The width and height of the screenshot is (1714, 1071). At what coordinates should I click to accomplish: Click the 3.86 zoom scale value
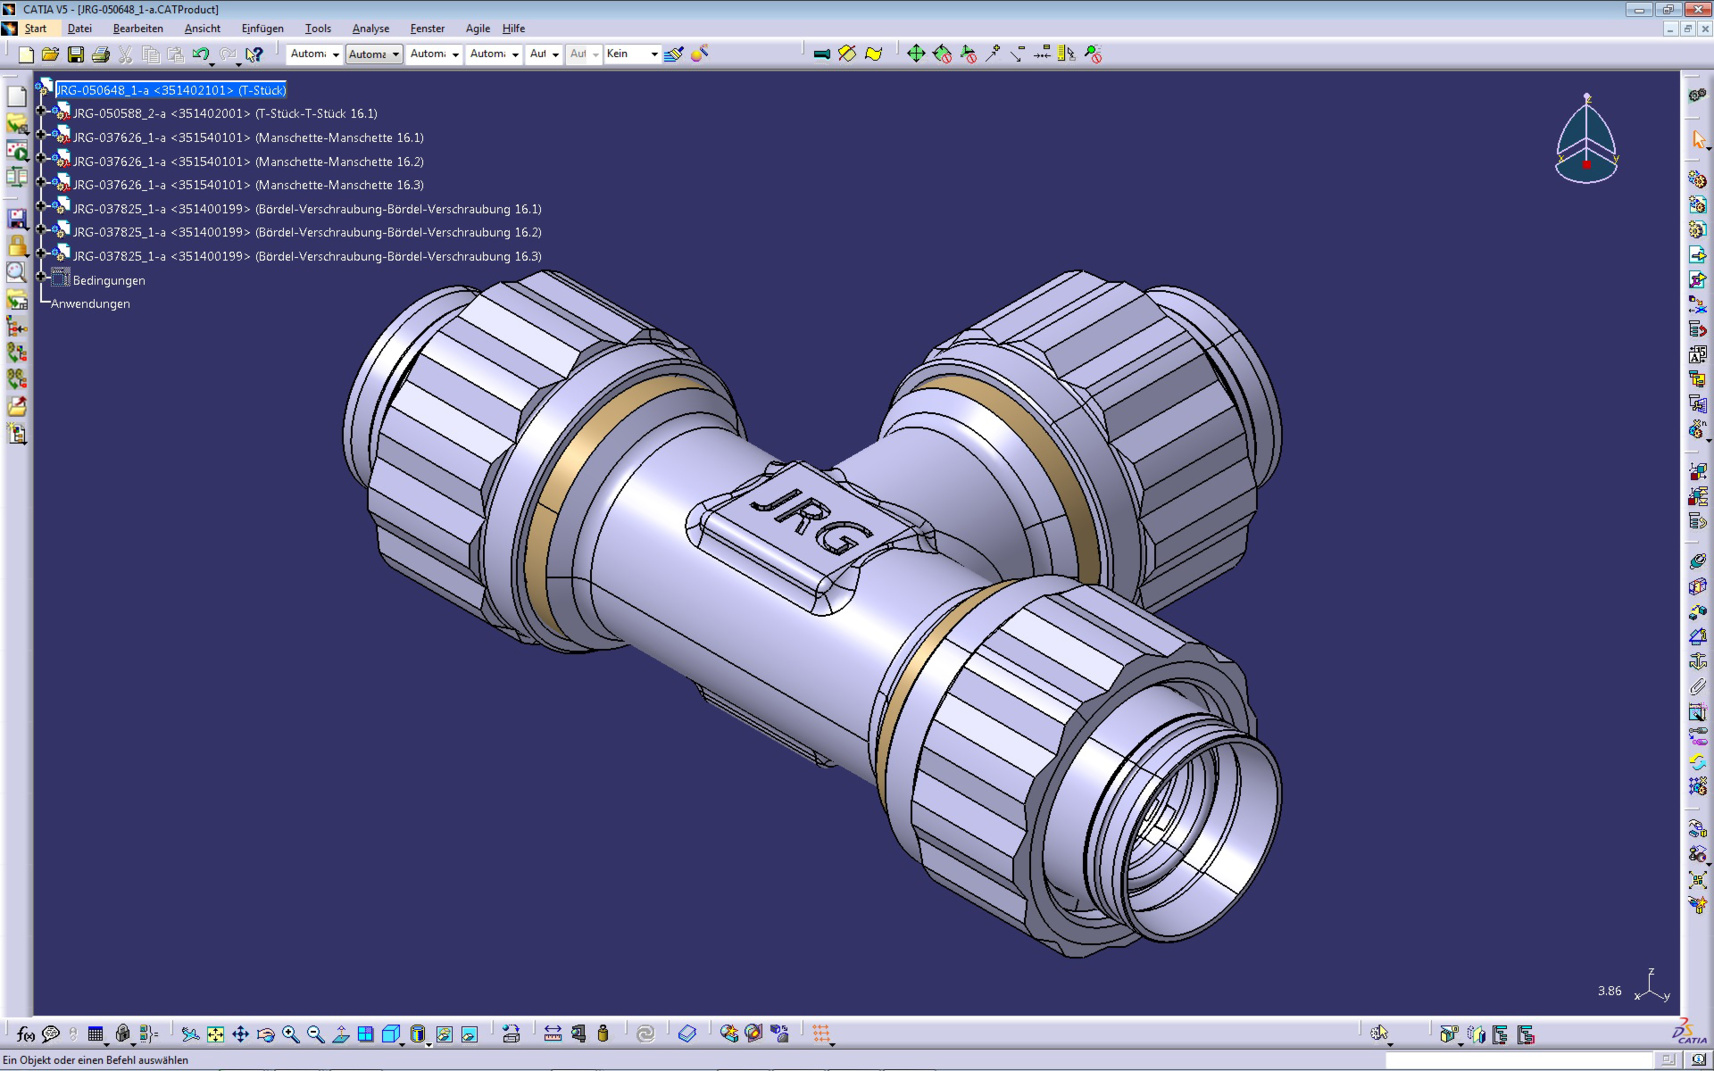[x=1608, y=991]
